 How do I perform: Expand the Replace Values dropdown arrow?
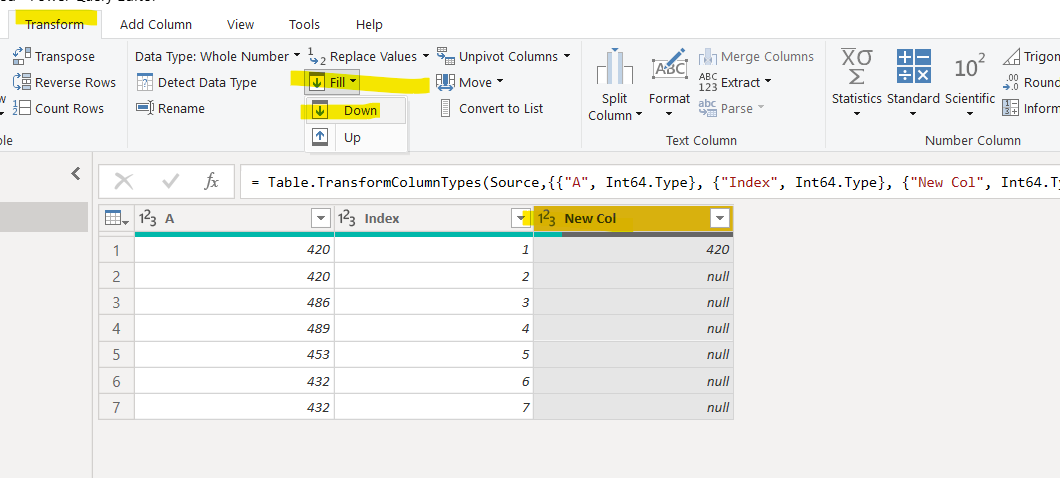click(x=425, y=56)
